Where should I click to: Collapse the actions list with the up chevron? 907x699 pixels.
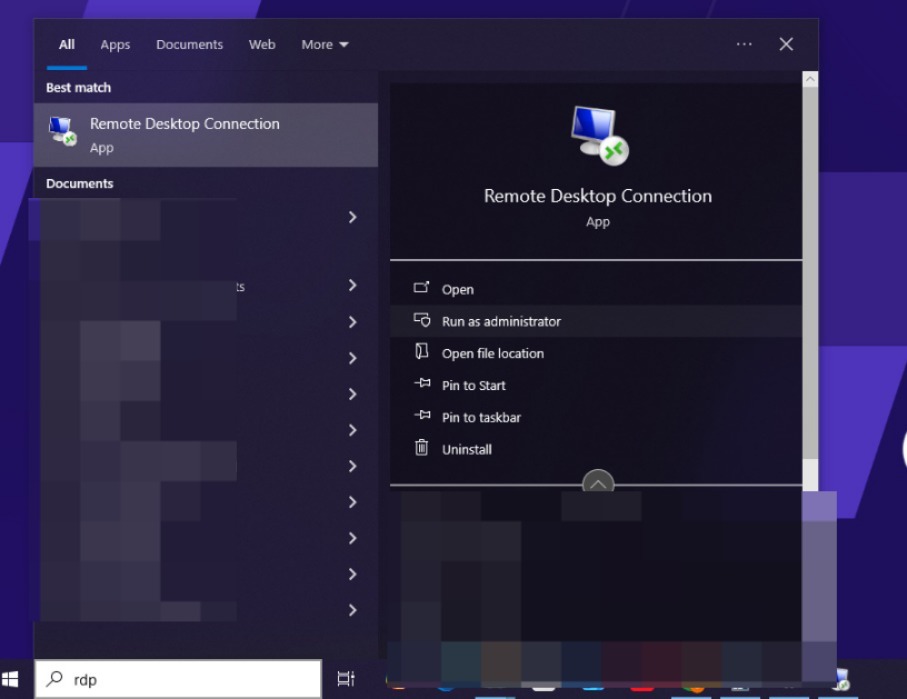[598, 485]
